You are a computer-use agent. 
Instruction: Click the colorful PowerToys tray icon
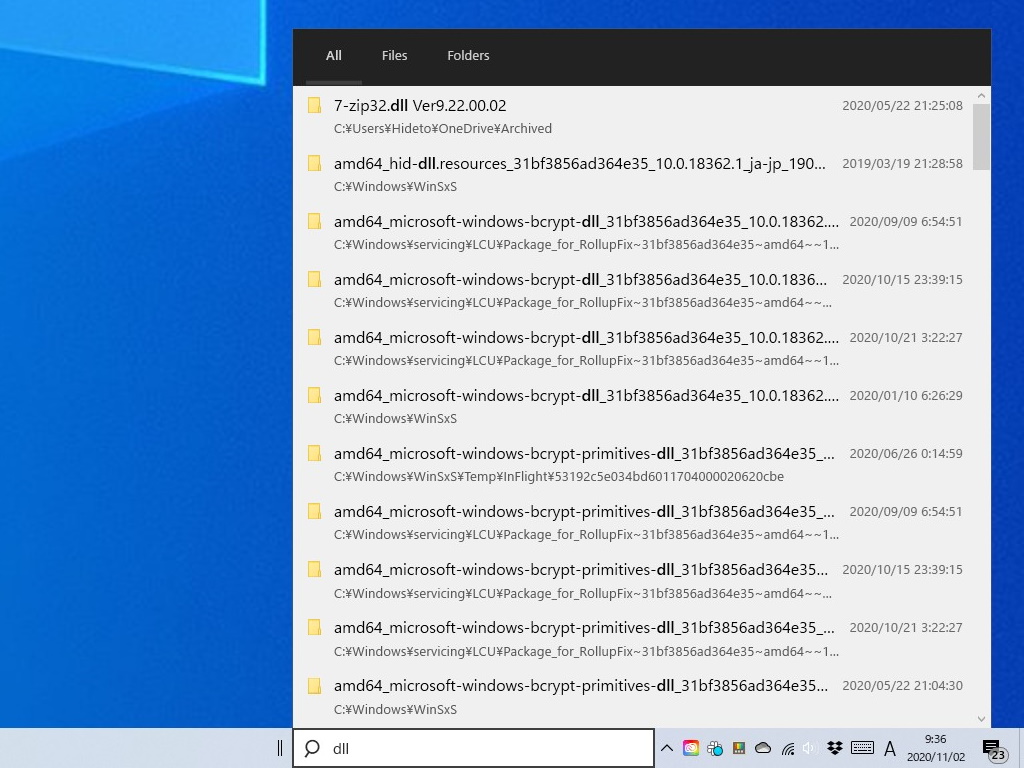click(x=739, y=748)
